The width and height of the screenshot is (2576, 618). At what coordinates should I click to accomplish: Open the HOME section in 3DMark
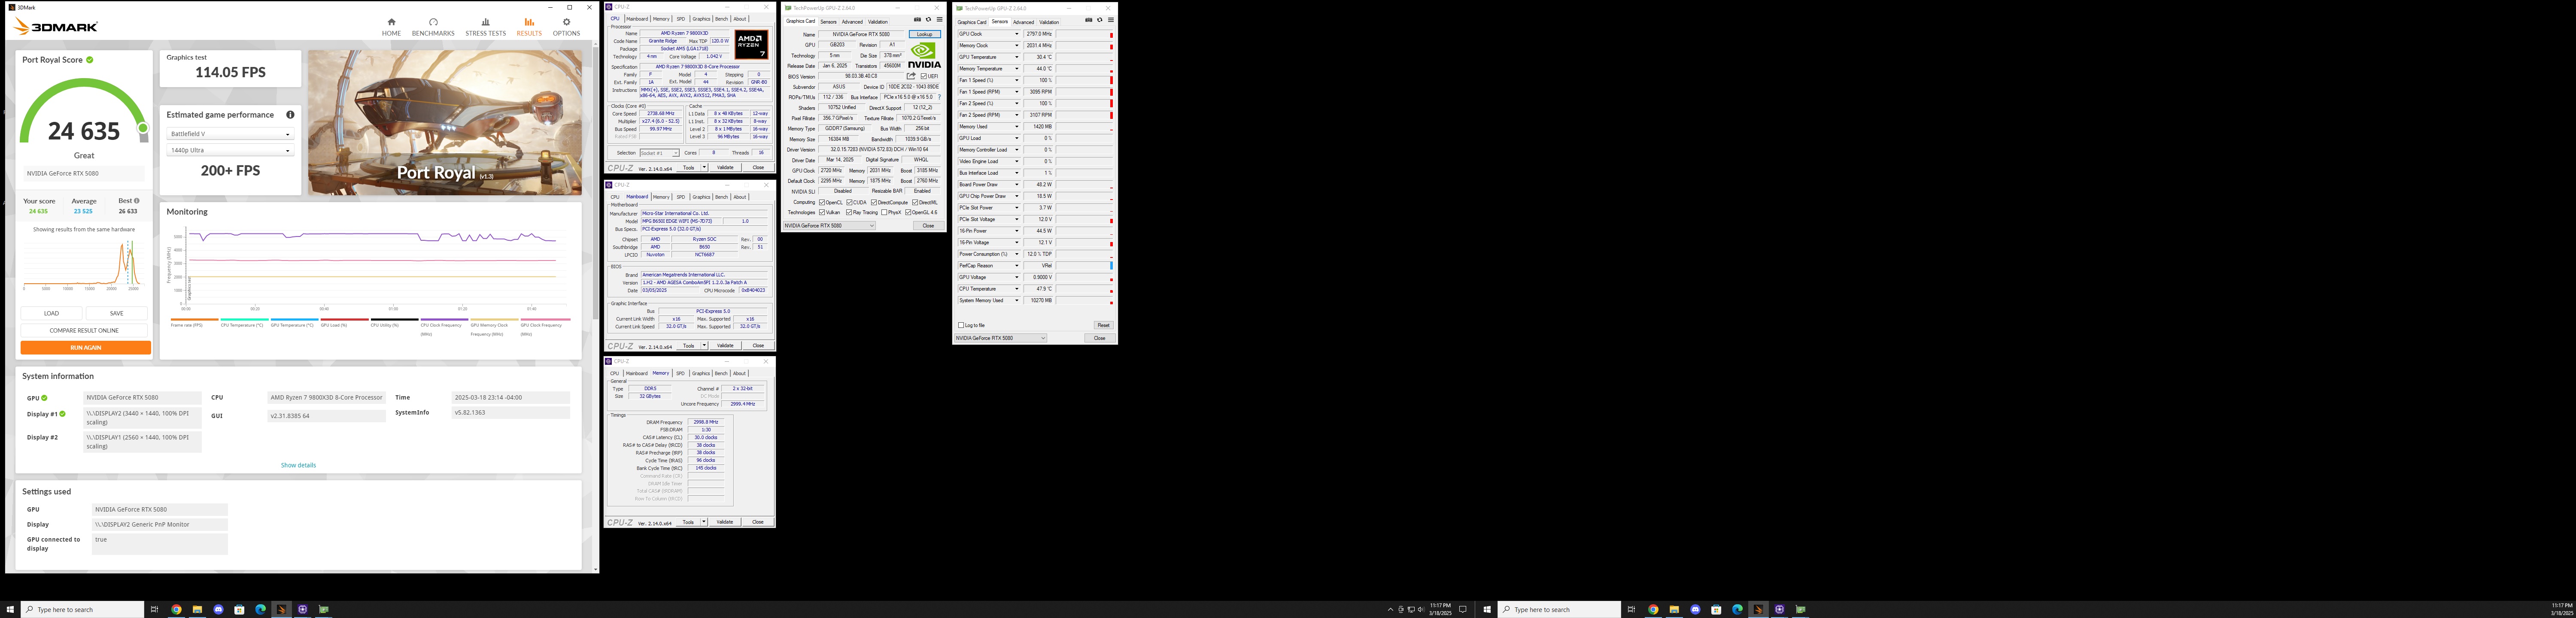click(x=391, y=27)
